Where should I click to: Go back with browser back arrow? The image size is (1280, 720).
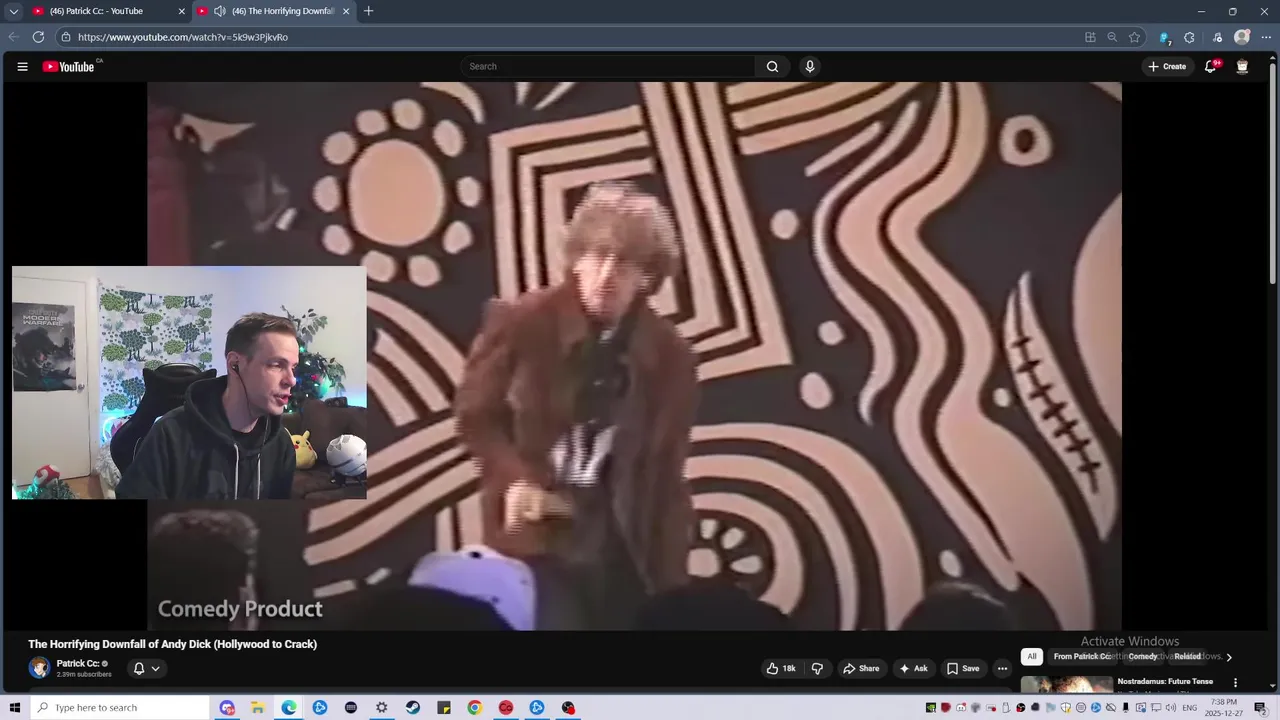[x=13, y=37]
